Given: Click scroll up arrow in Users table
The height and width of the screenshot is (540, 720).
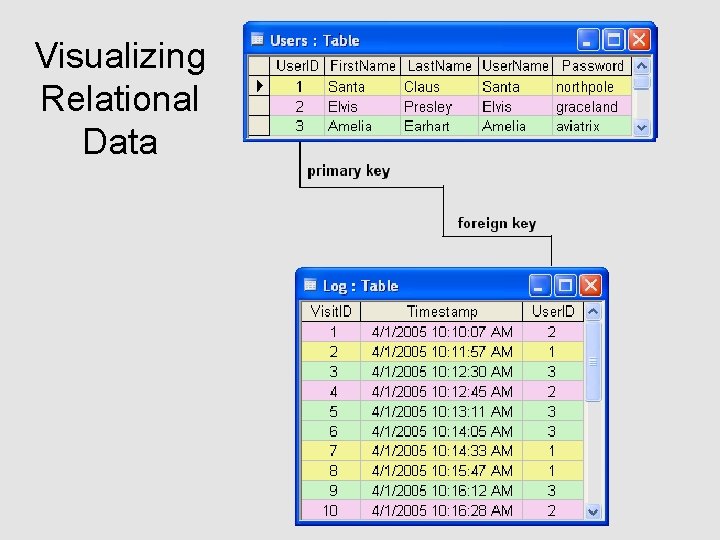Looking at the screenshot, I should [x=641, y=66].
